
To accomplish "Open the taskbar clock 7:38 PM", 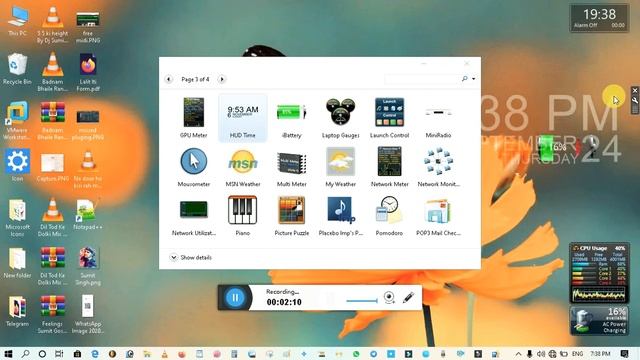I will tap(600, 354).
